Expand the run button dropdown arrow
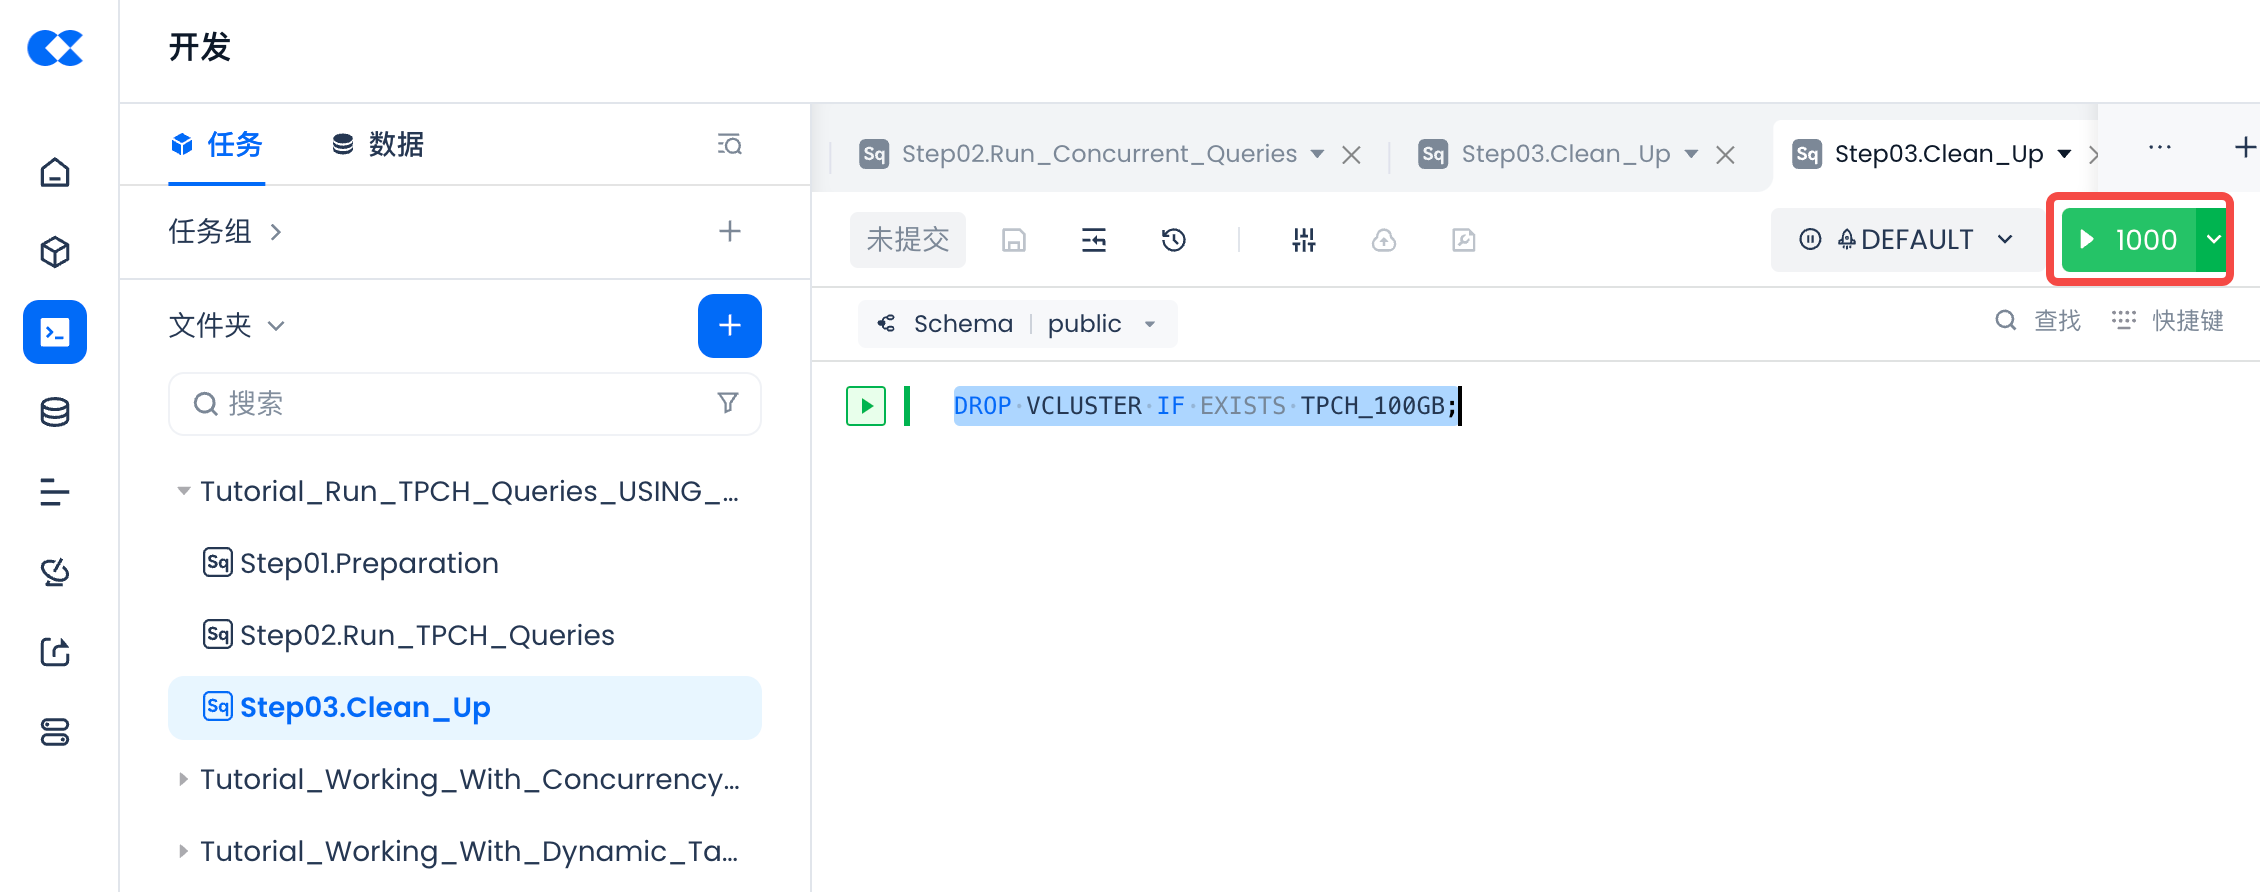Screen dimensions: 2260x892 [2214, 240]
